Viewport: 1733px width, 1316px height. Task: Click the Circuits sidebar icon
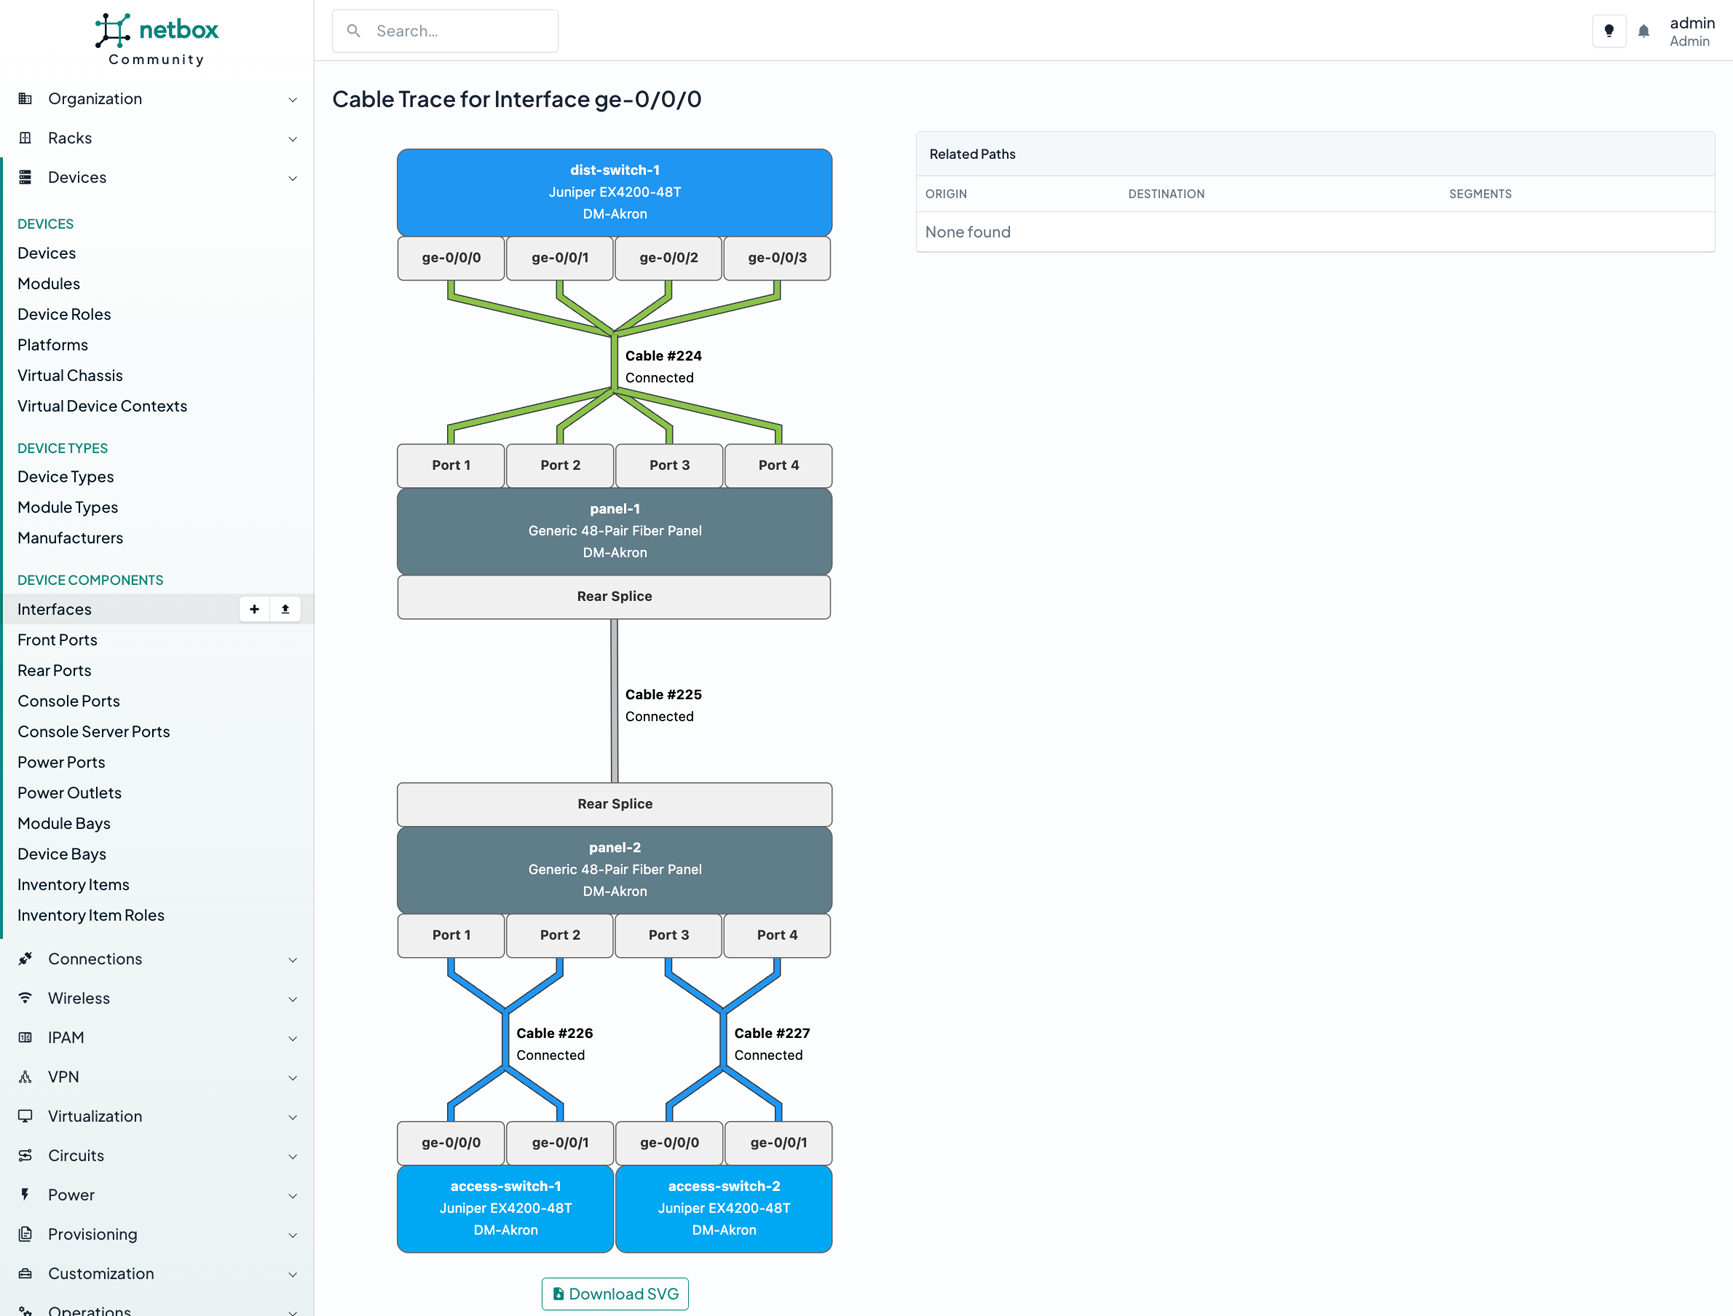click(x=25, y=1155)
